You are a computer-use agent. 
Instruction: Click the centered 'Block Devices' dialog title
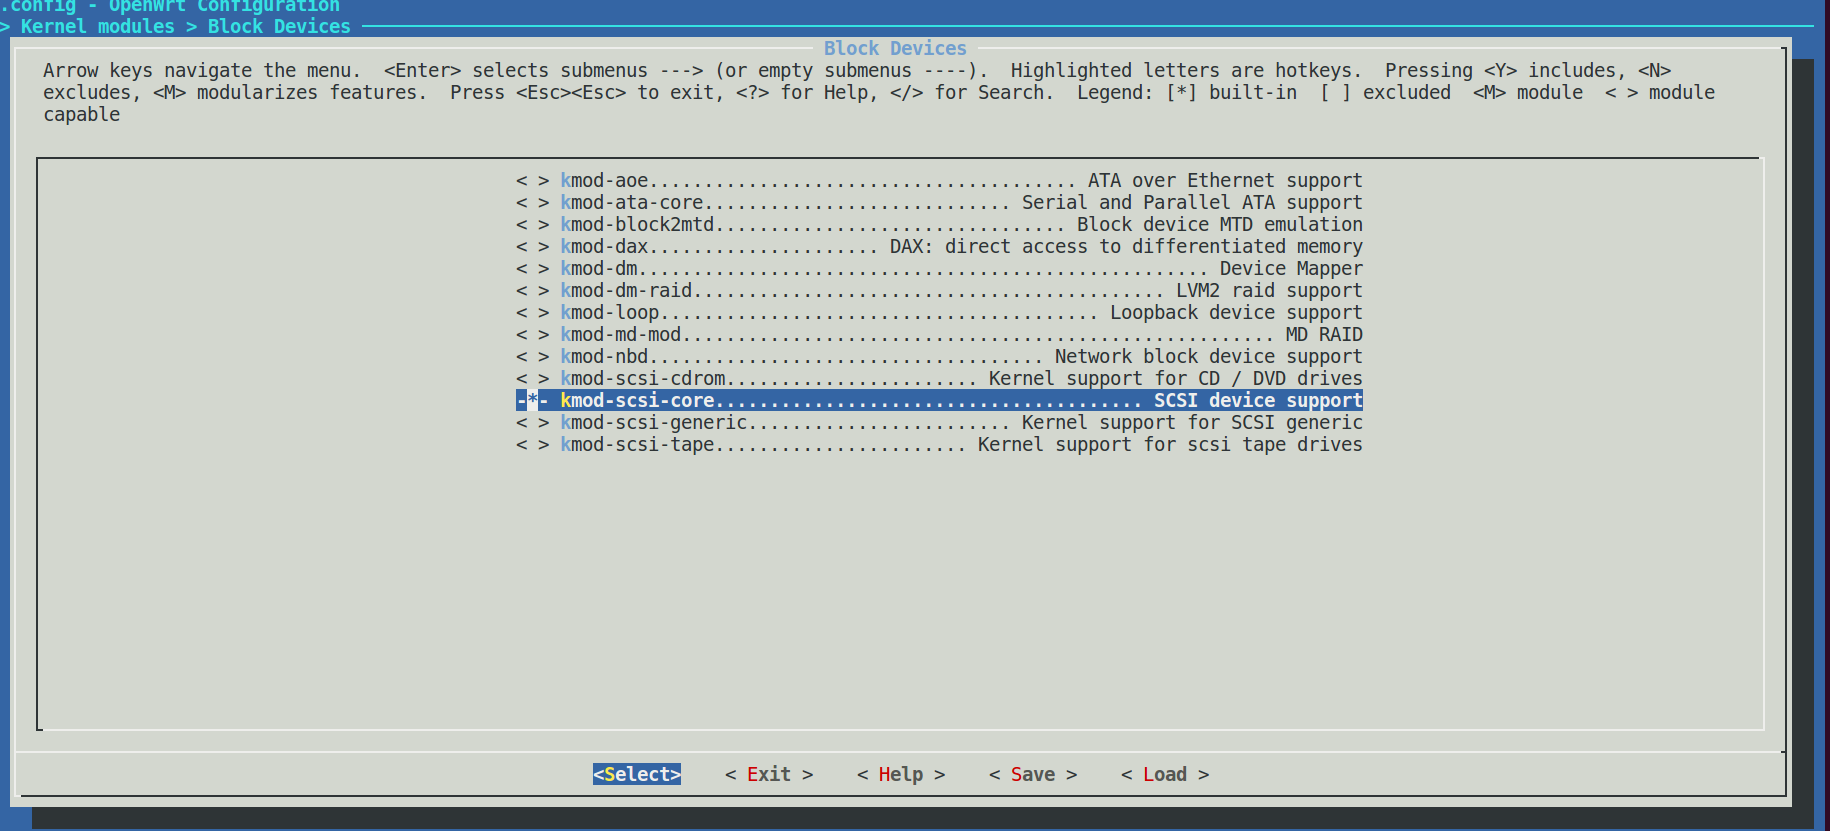click(895, 49)
